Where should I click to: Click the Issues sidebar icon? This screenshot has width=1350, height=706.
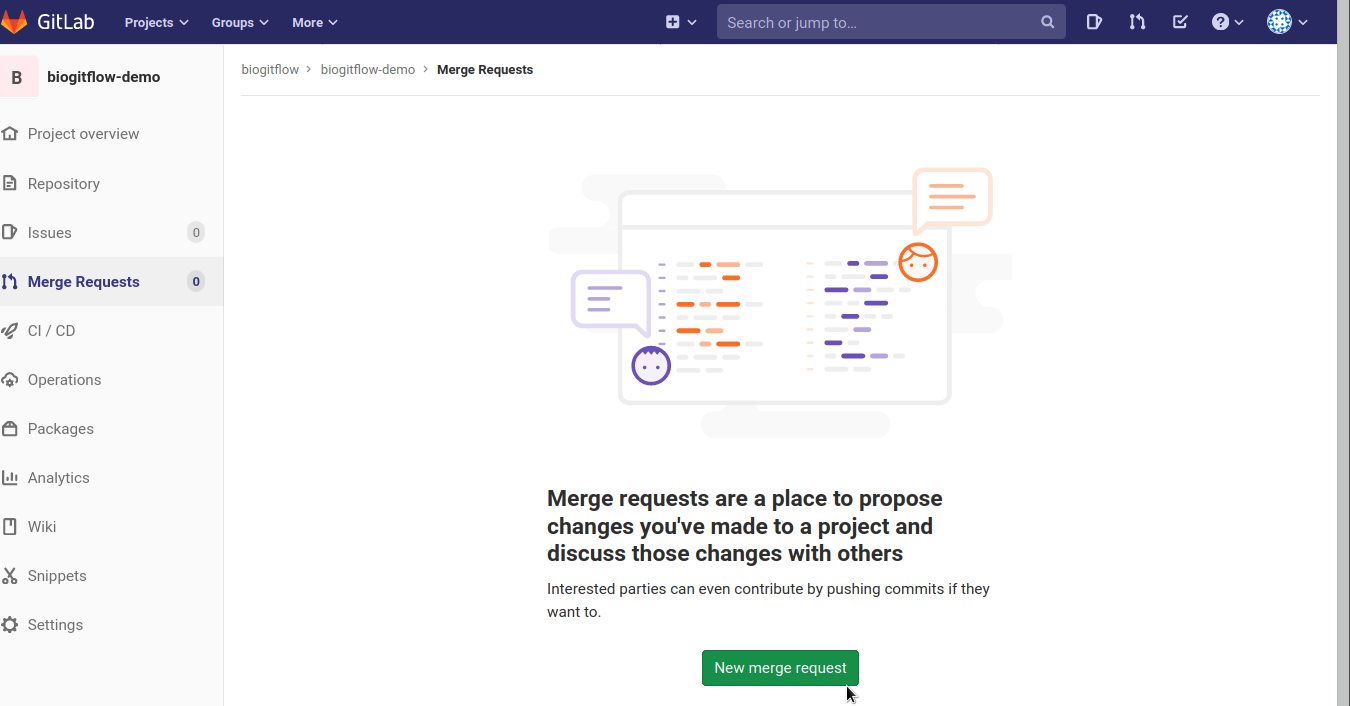tap(10, 232)
